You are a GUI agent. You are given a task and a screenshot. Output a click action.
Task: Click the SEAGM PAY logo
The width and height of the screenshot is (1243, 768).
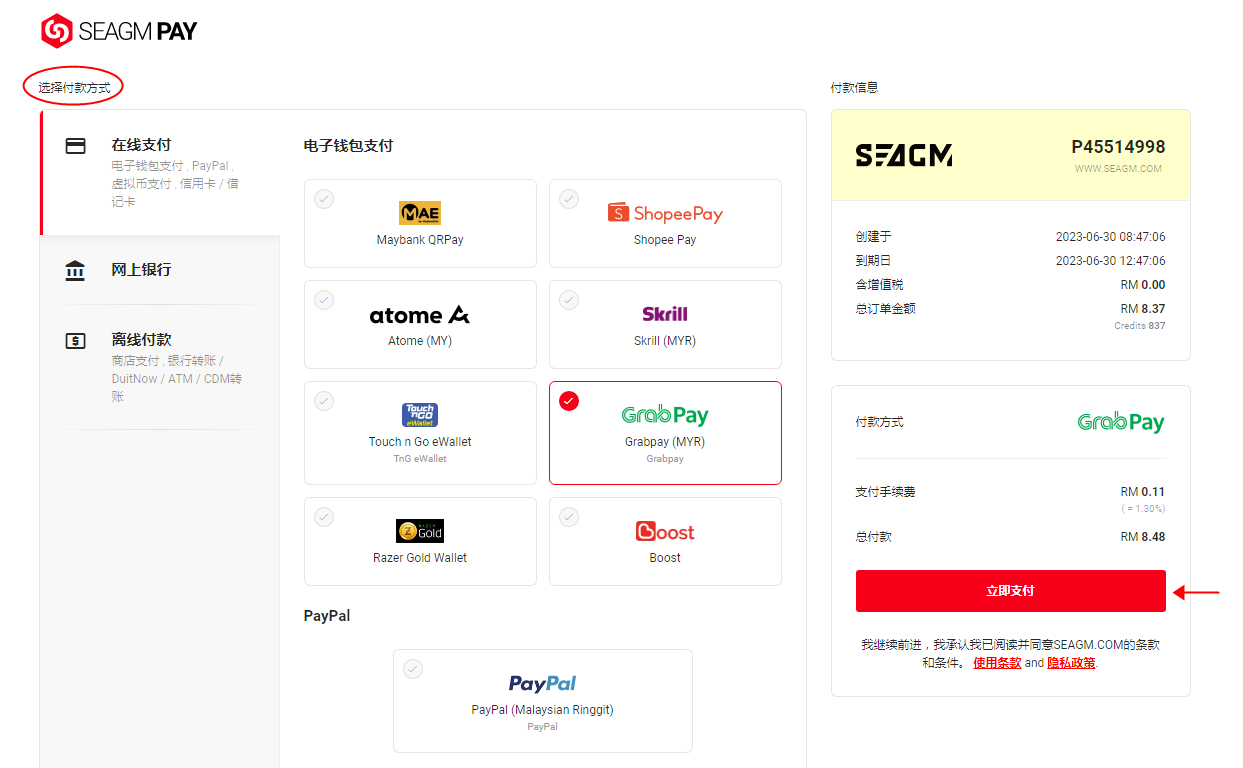(119, 31)
